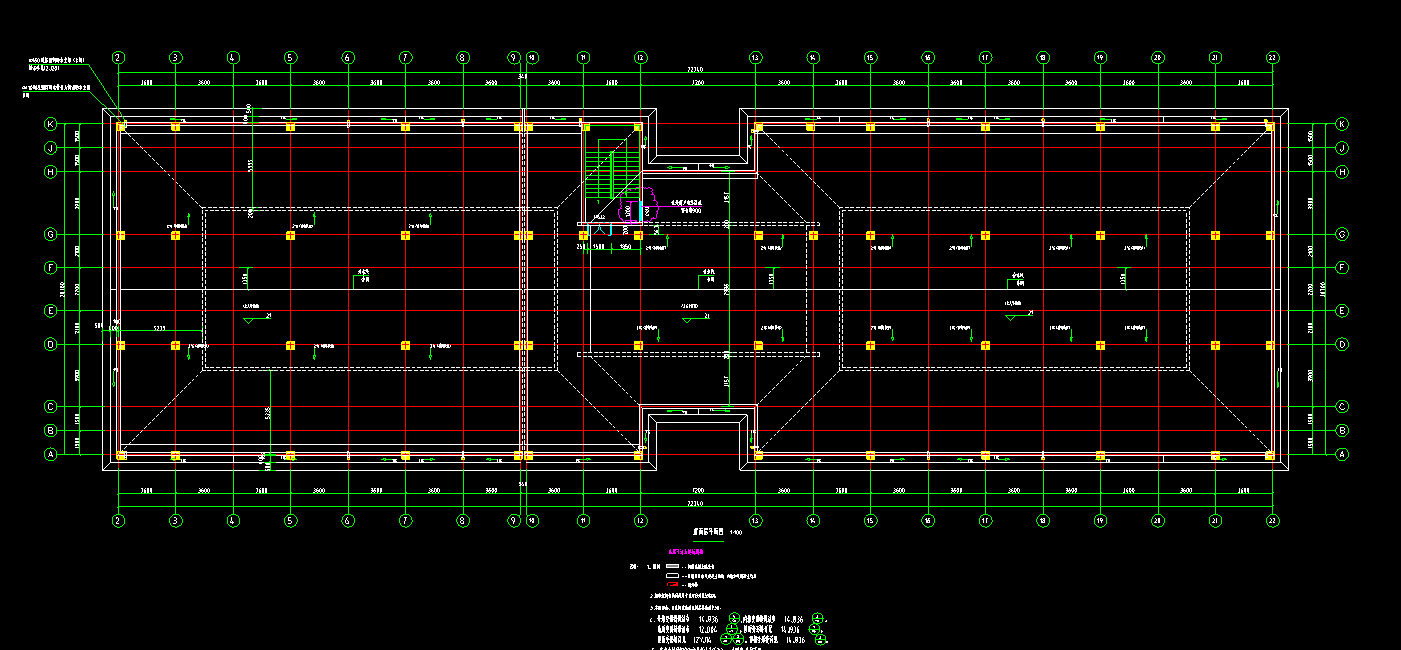Click the left-side axis bubble K
Image resolution: width=1401 pixels, height=650 pixels.
[x=50, y=124]
